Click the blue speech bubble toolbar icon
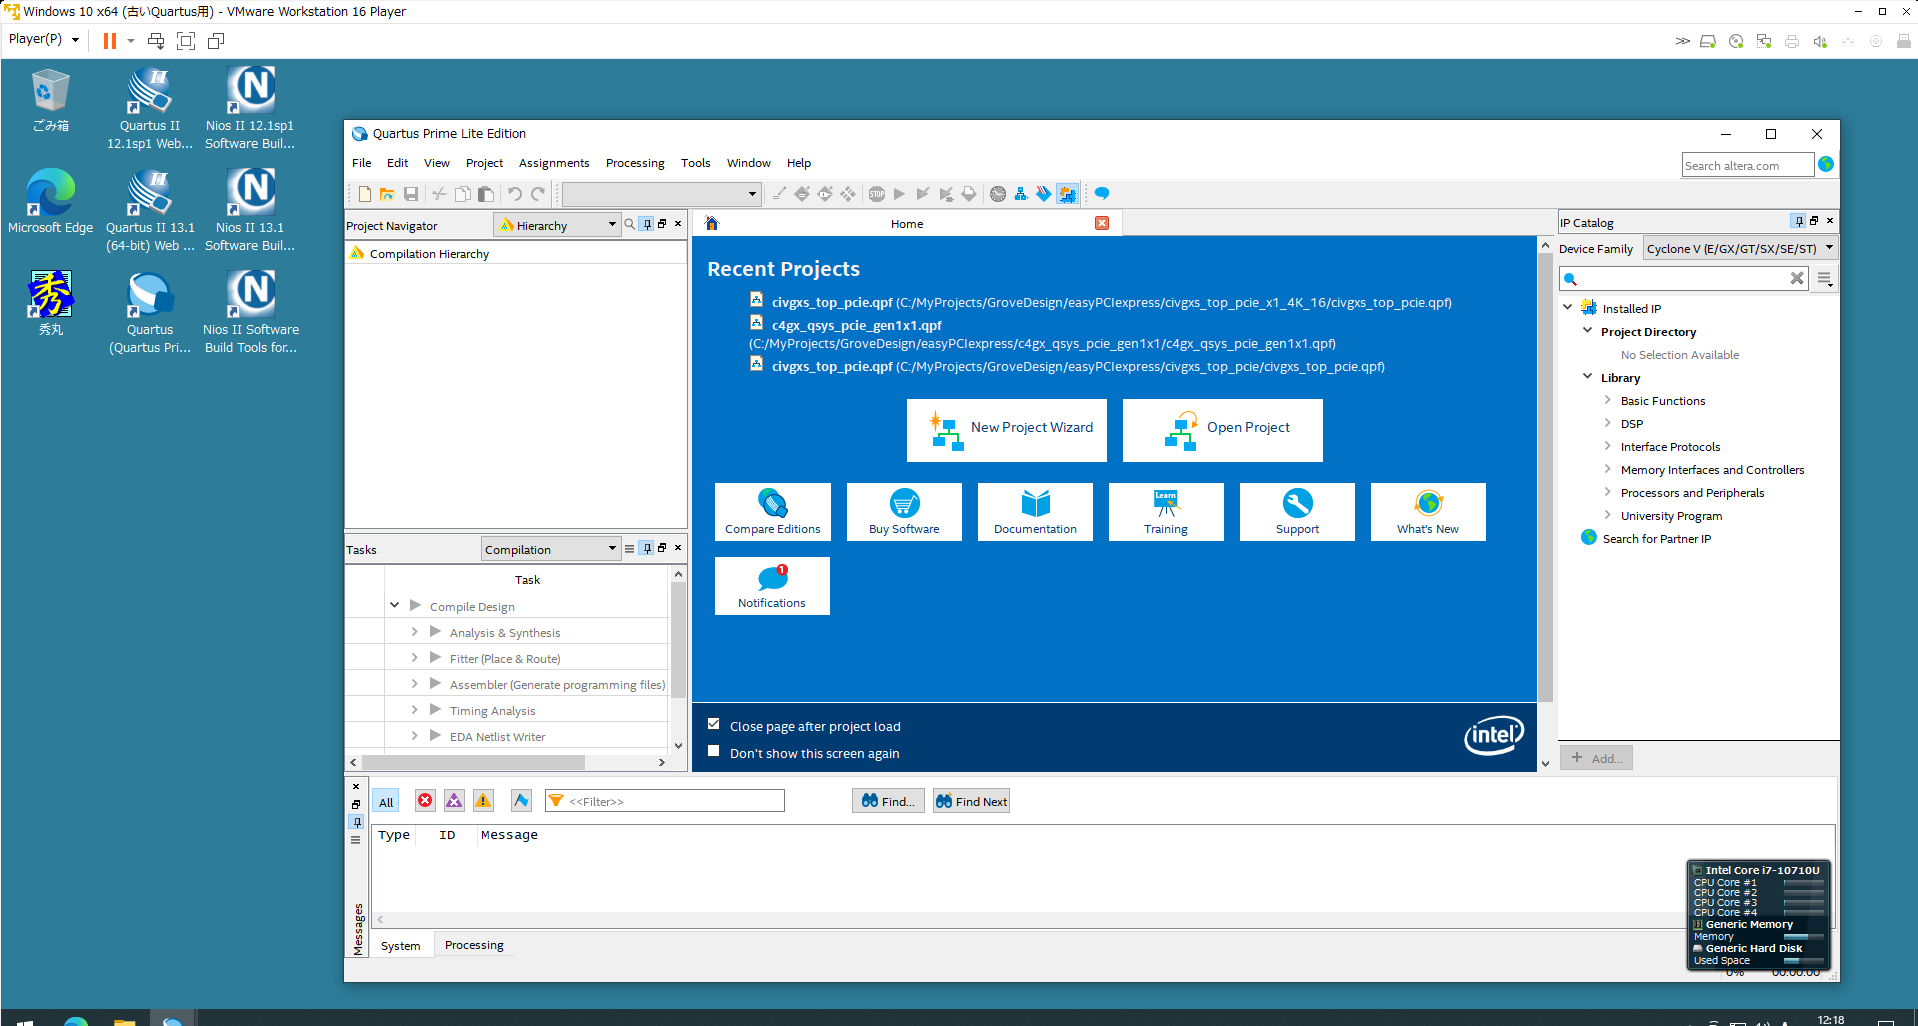The image size is (1918, 1026). click(1102, 194)
